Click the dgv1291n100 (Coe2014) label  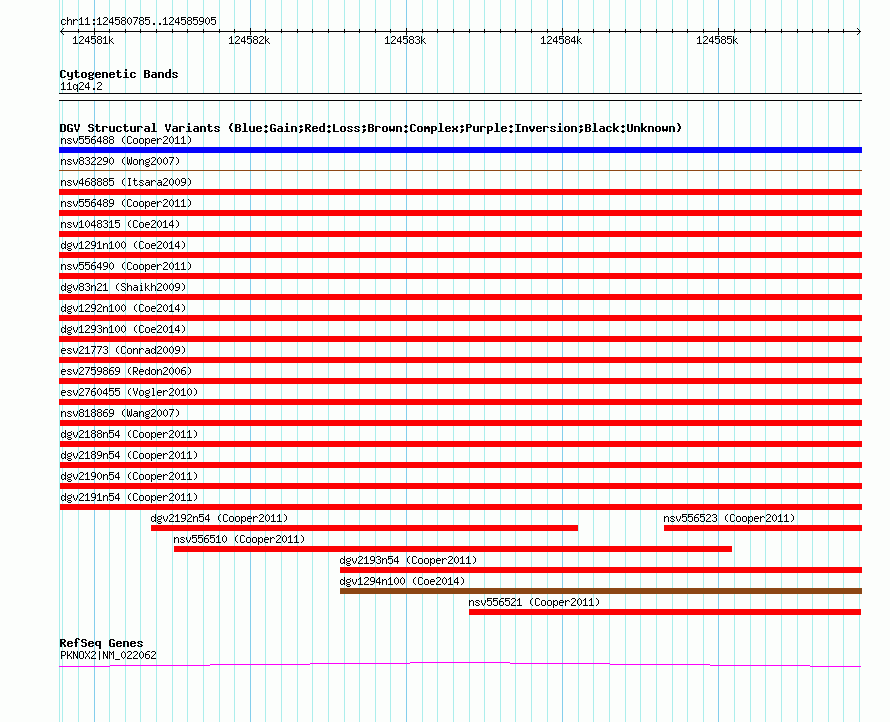(123, 245)
